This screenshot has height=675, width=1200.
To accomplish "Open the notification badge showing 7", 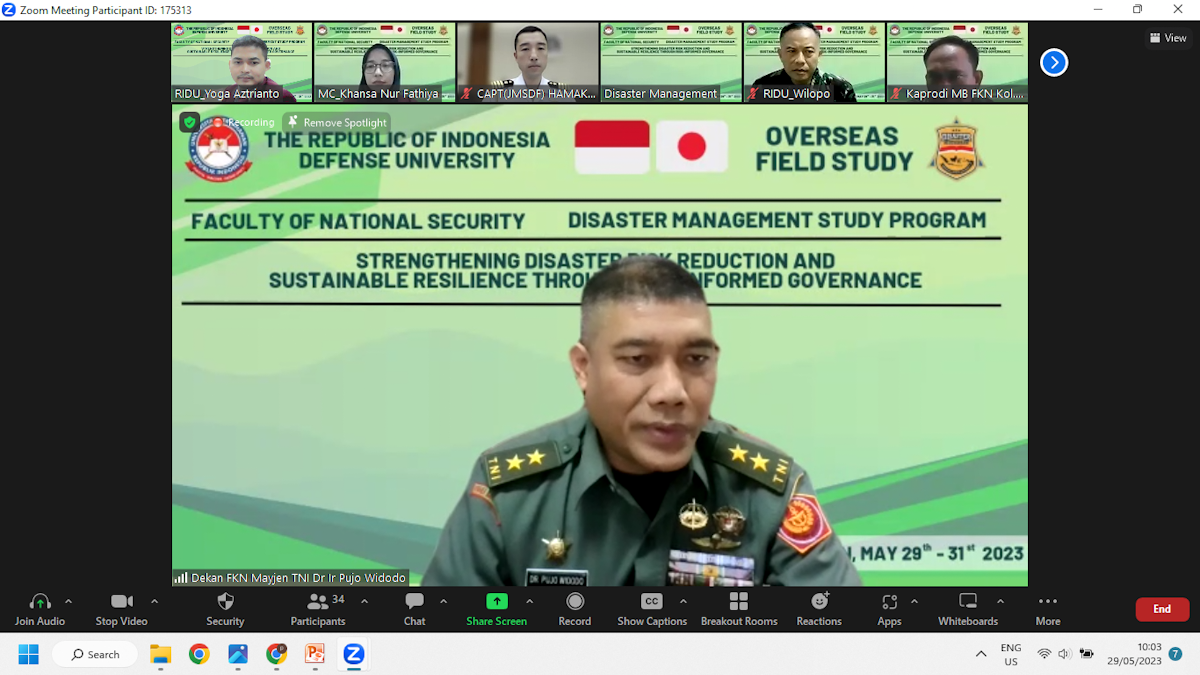I will (1176, 654).
